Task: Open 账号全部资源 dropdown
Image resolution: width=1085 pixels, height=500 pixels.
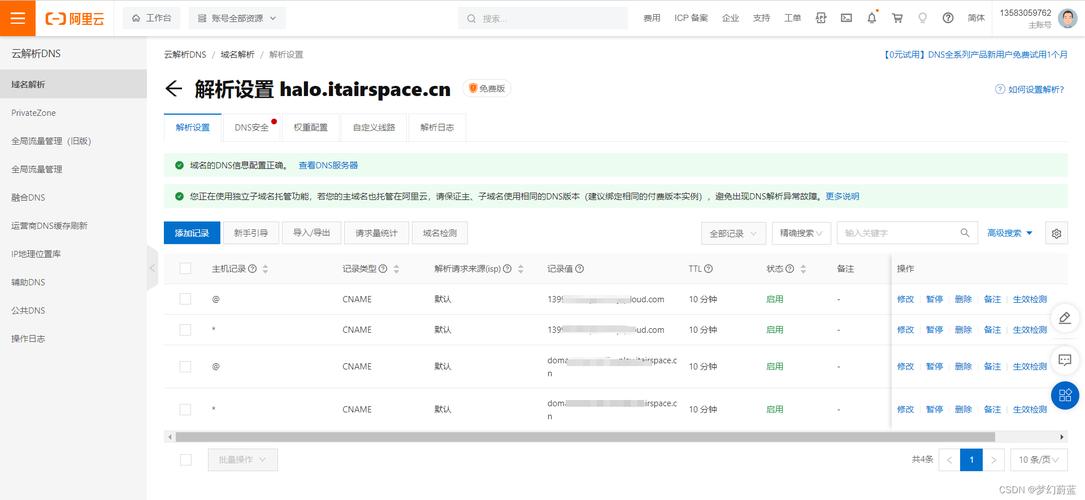Action: pyautogui.click(x=237, y=19)
